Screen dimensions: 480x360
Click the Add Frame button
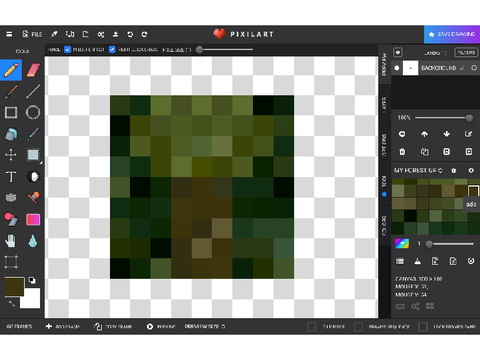(63, 327)
